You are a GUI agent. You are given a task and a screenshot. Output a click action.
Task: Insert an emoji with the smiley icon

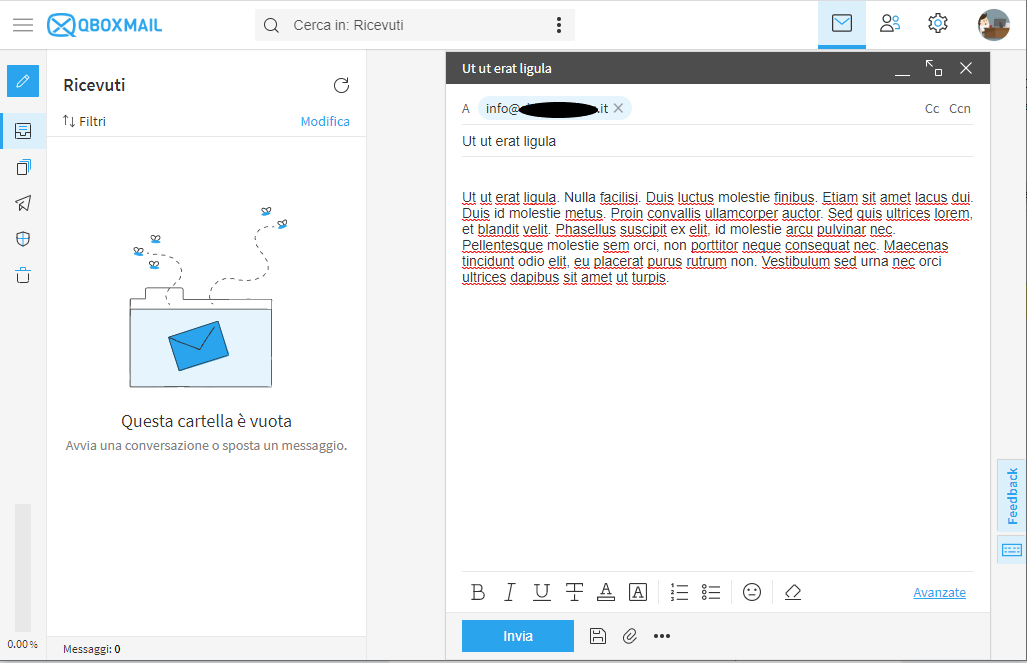point(752,592)
